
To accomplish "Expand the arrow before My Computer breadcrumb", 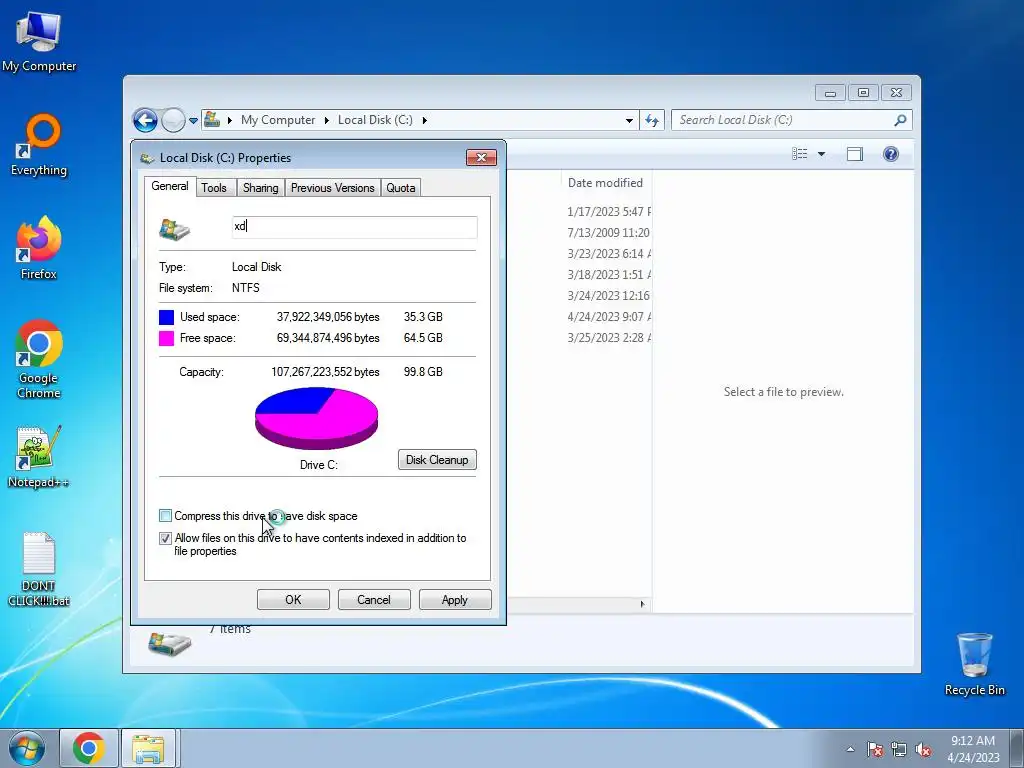I will click(x=230, y=120).
